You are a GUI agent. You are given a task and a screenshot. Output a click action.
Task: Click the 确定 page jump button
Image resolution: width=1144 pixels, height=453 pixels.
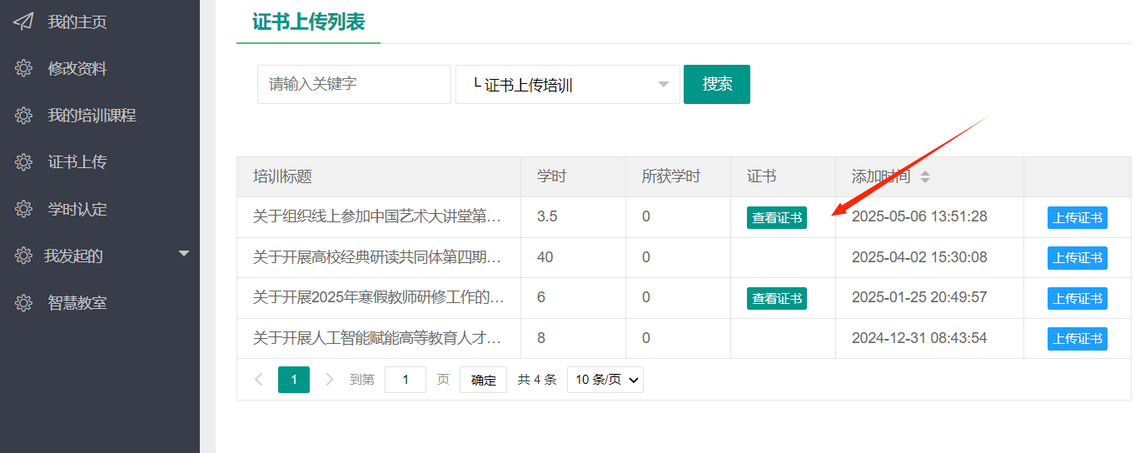tap(483, 380)
